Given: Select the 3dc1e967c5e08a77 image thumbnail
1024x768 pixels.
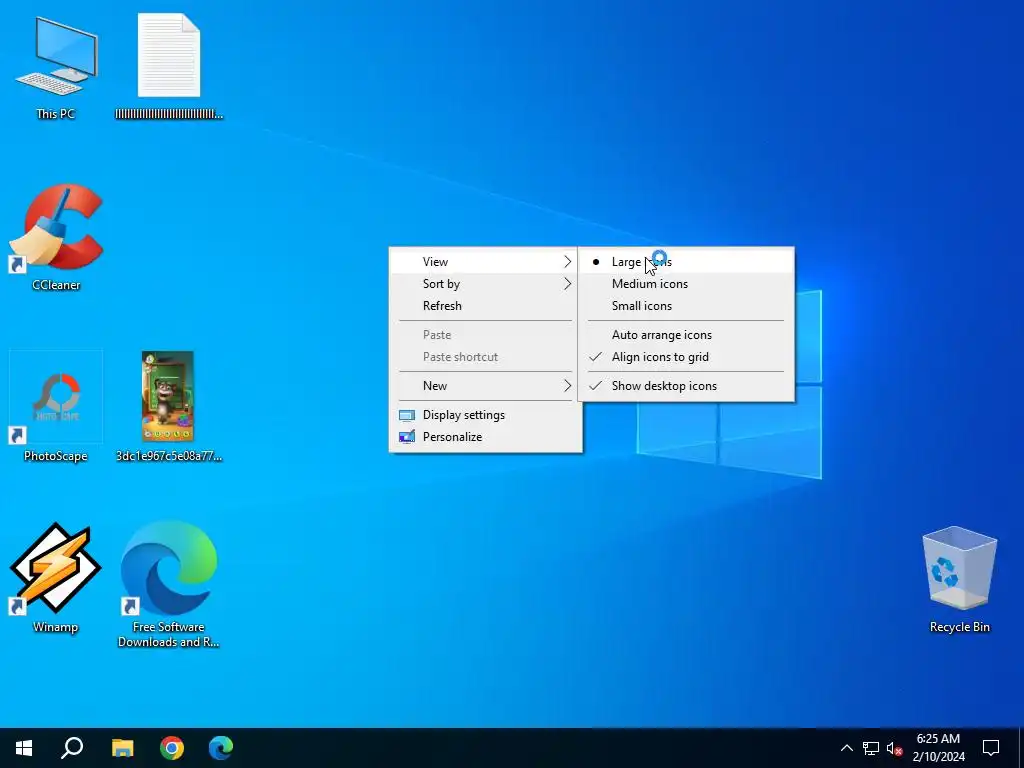Looking at the screenshot, I should pos(168,396).
